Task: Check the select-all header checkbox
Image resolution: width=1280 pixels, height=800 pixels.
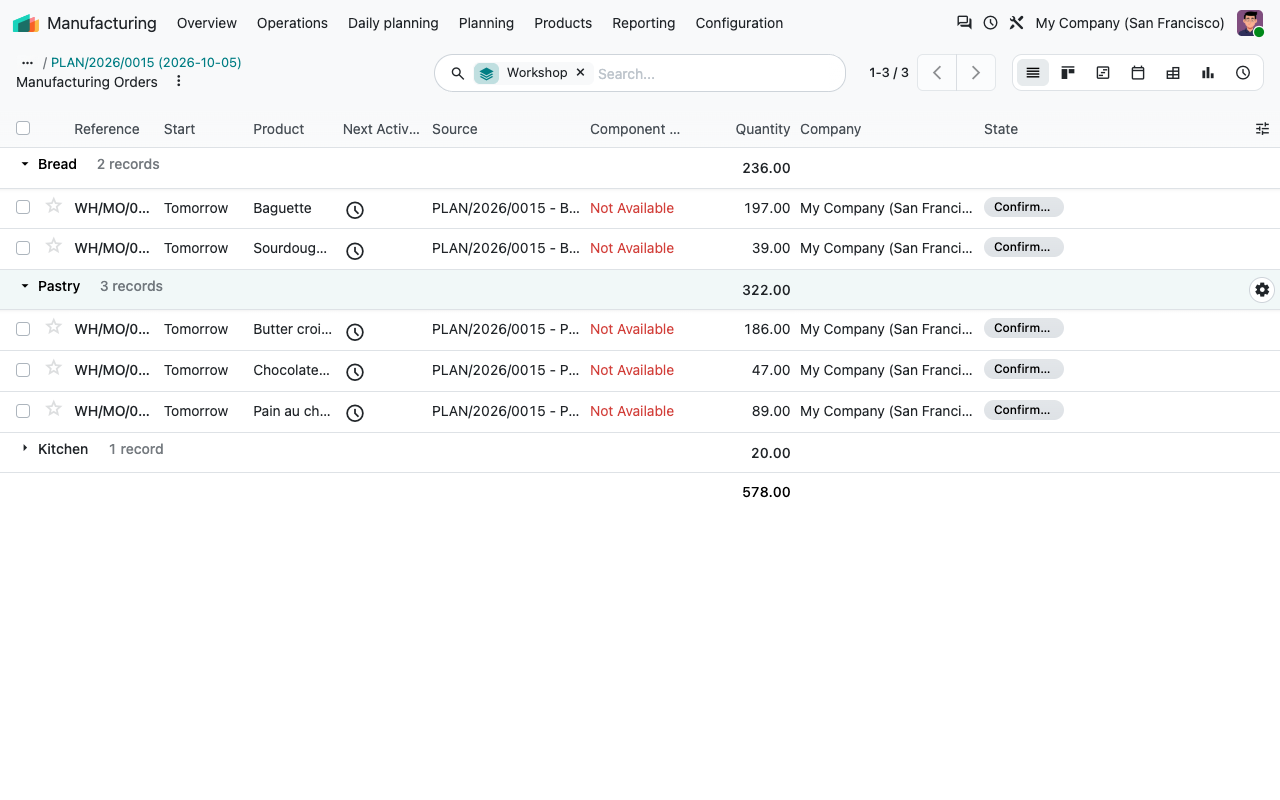Action: [x=23, y=128]
